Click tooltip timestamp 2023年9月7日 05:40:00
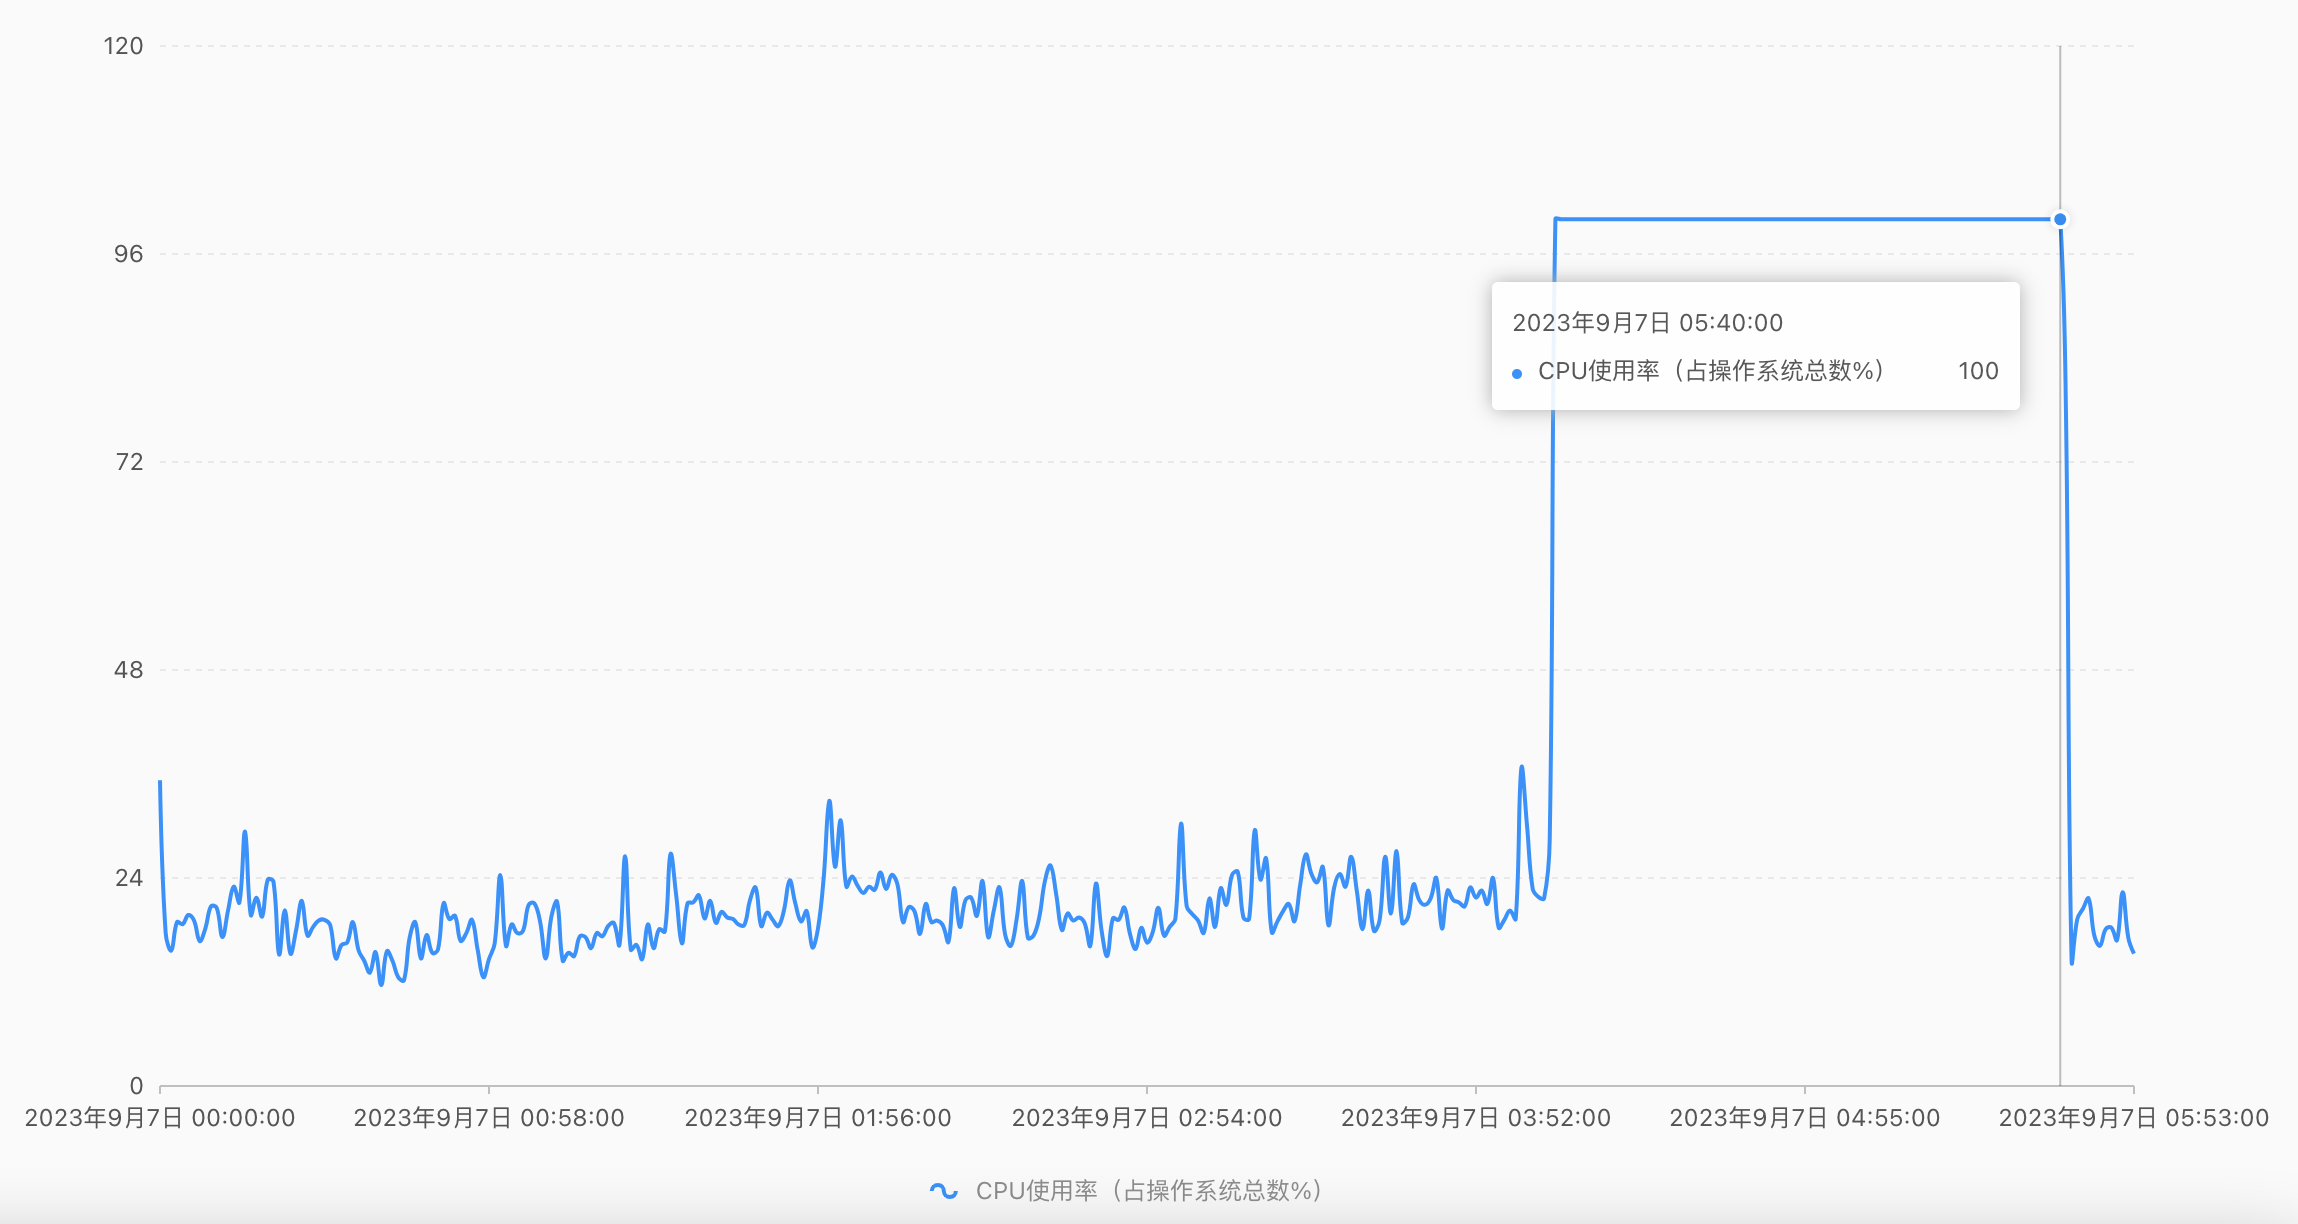 coord(1648,323)
